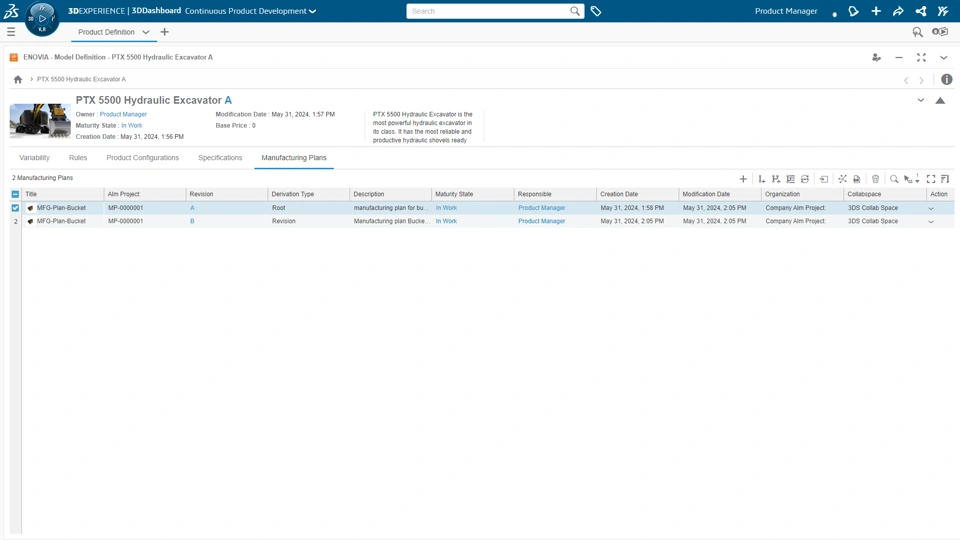Click PTX 5500 Hydraulic Excavator A breadcrumb
Viewport: 960px width, 540px height.
pyautogui.click(x=81, y=79)
